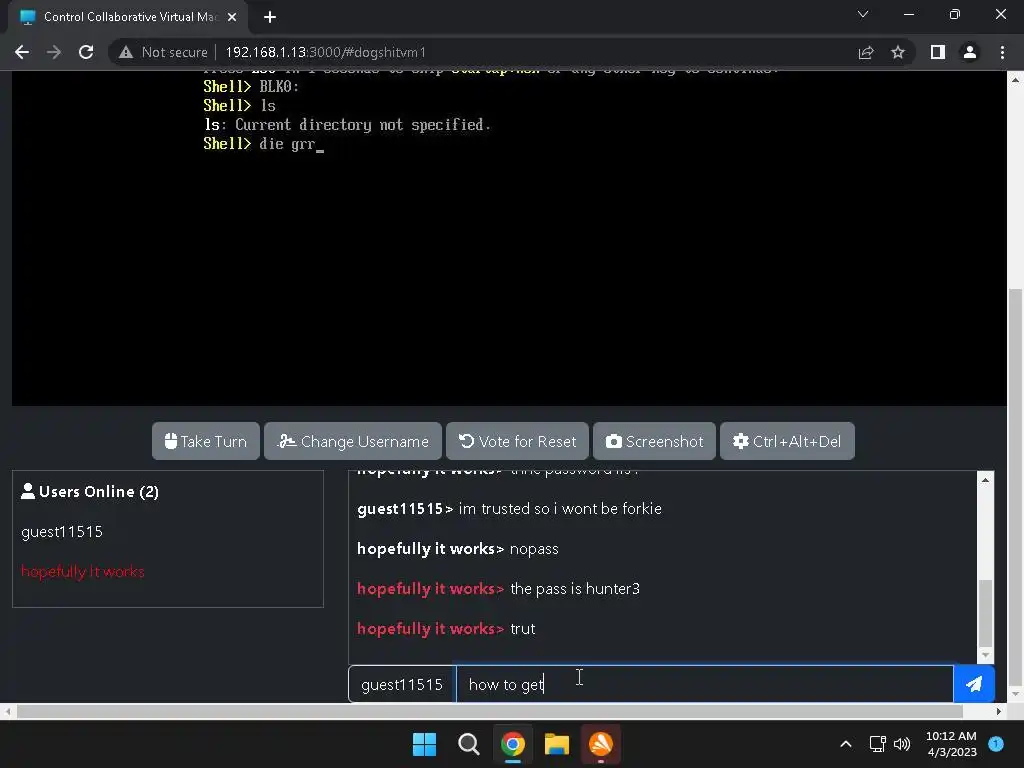1024x768 pixels.
Task: Click chat message 'trut'
Action: [522, 629]
